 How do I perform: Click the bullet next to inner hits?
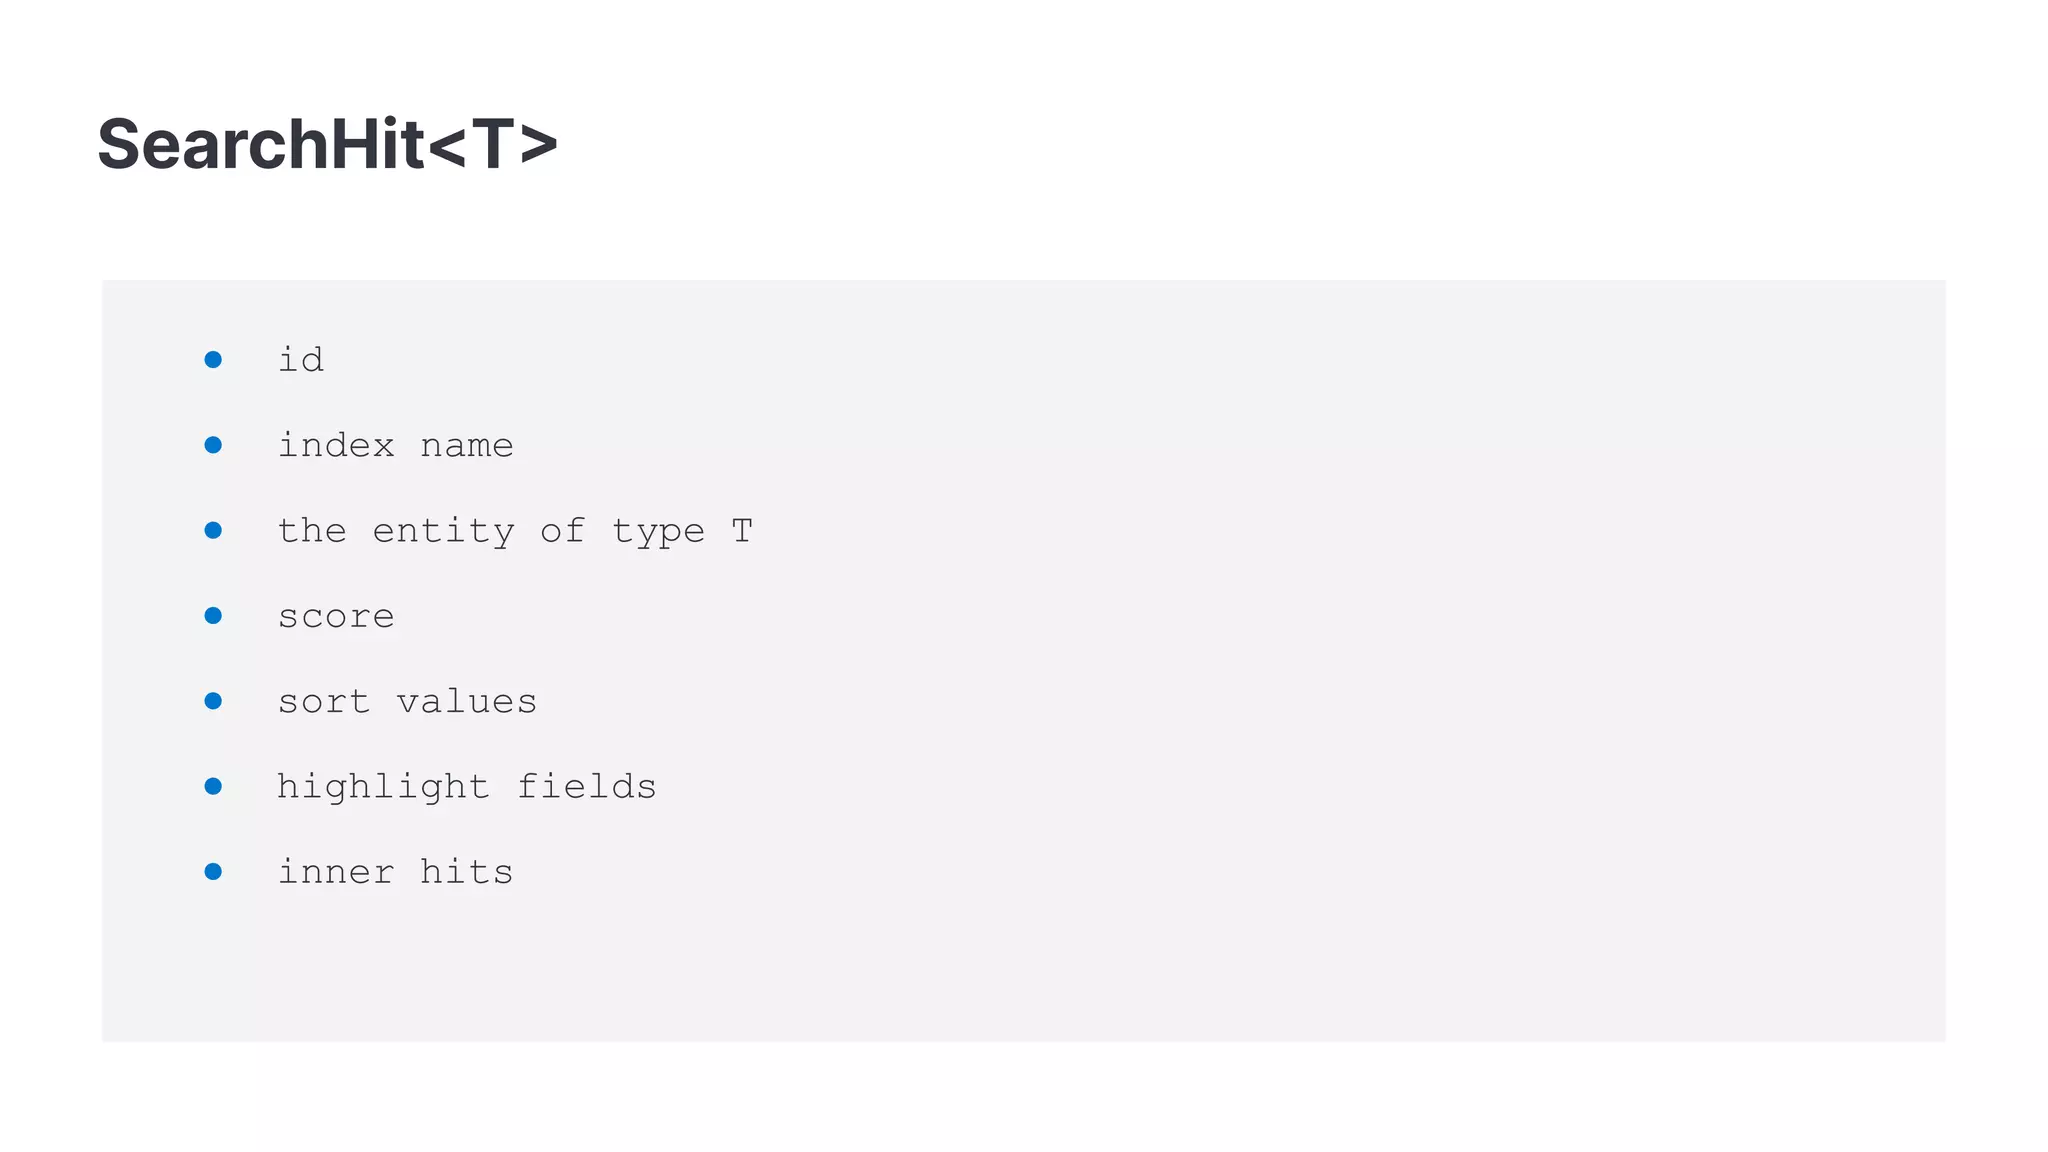213,872
